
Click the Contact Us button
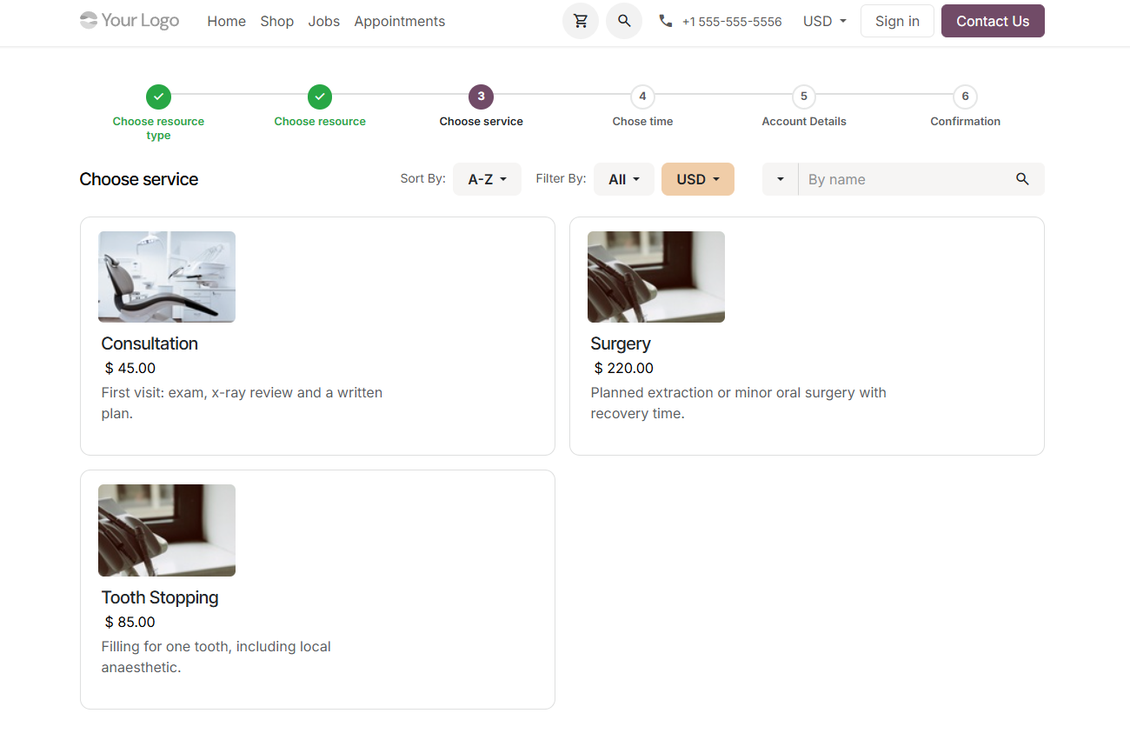(x=992, y=21)
